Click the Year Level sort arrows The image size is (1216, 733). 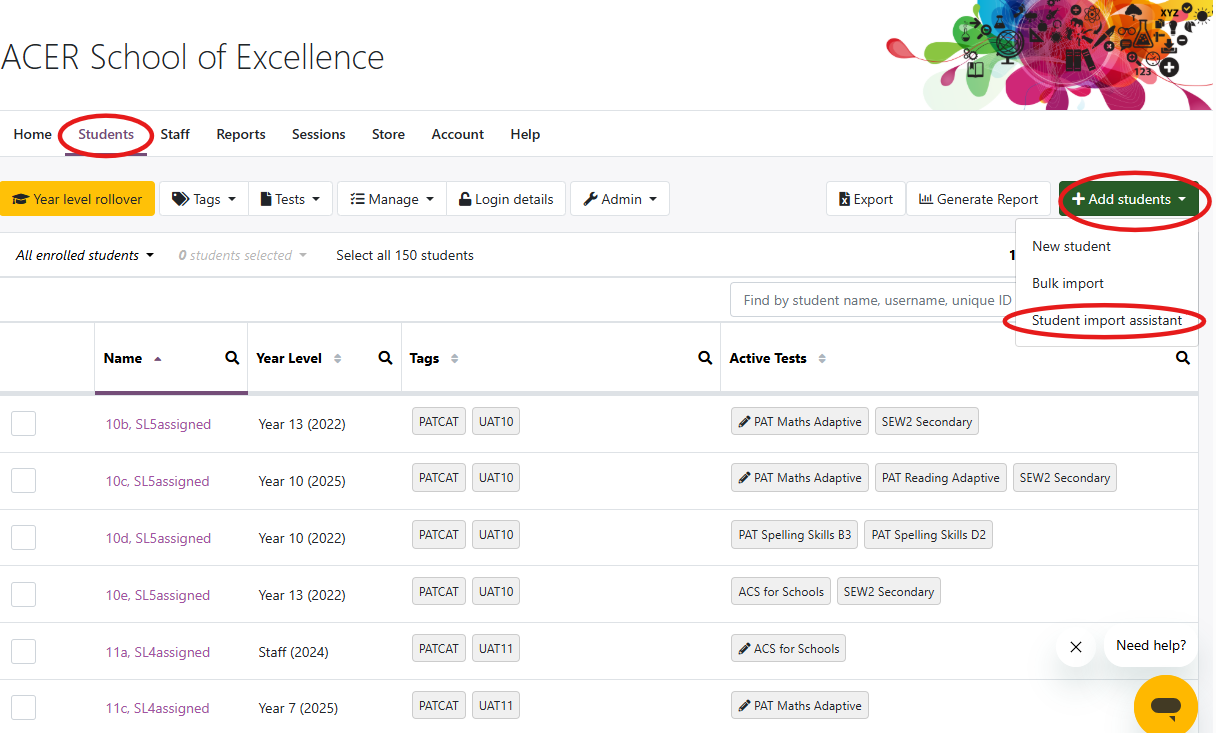point(337,358)
